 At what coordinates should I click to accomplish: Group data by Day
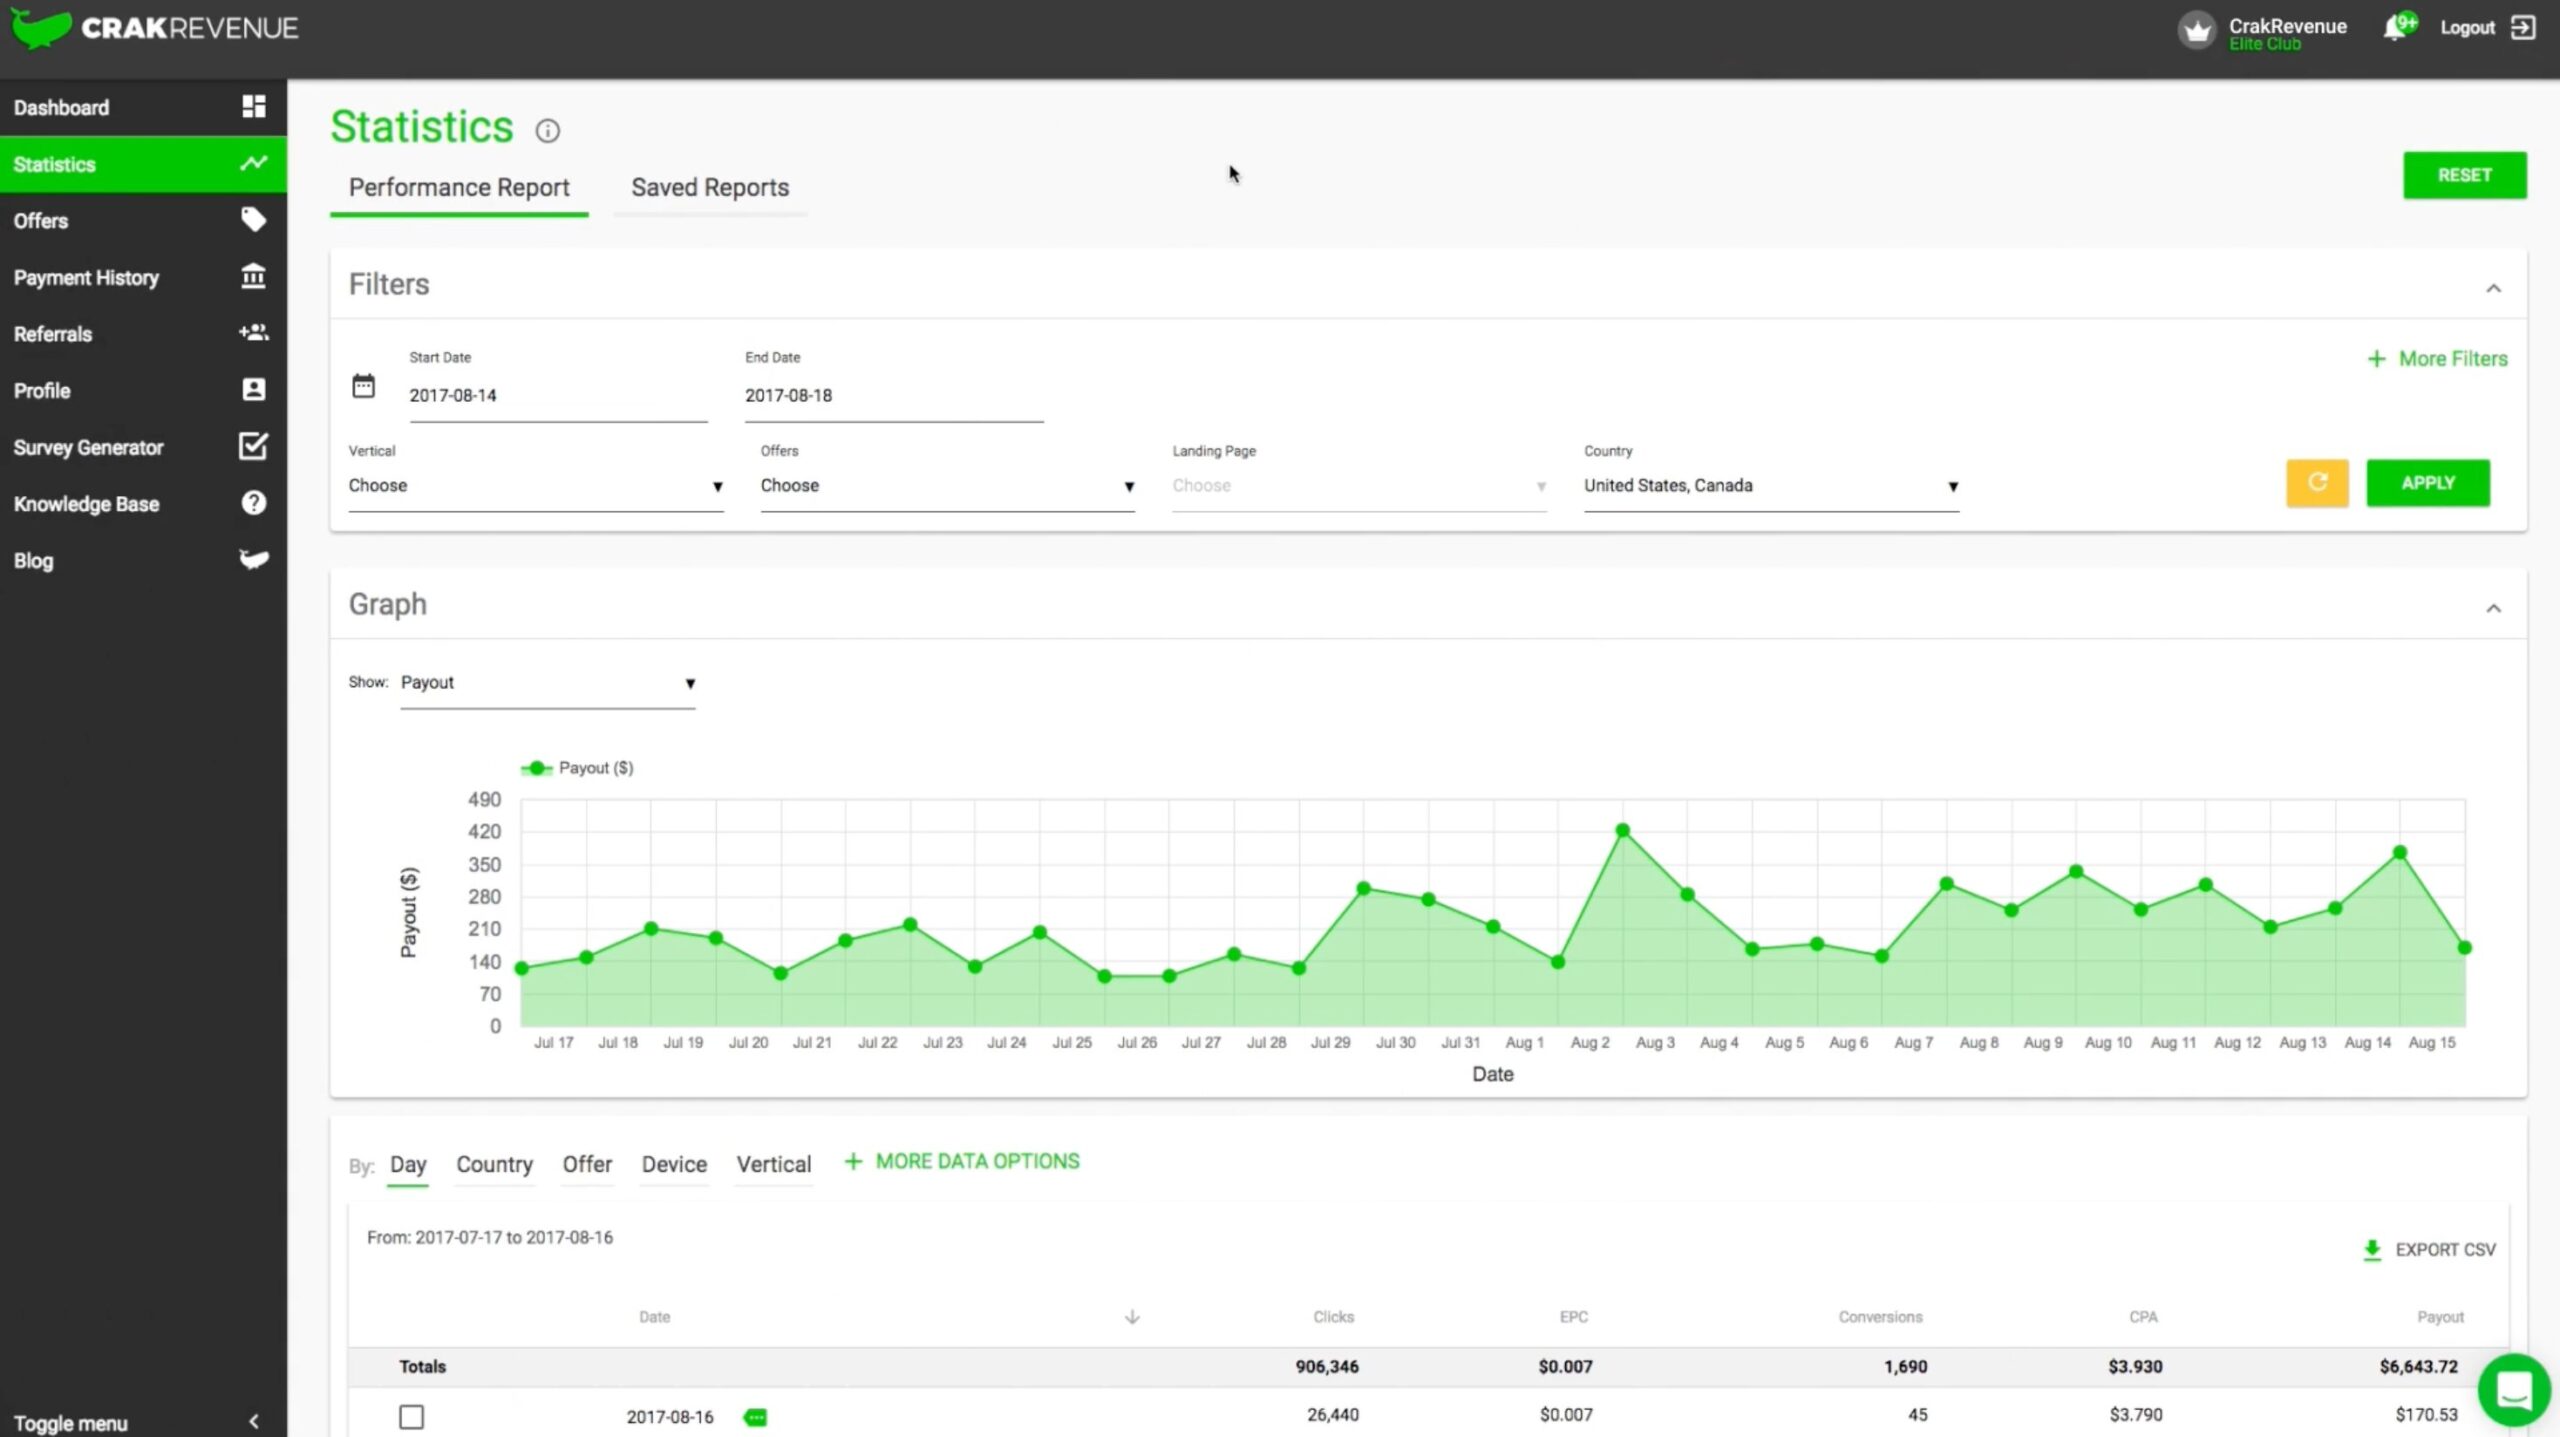pos(408,1164)
